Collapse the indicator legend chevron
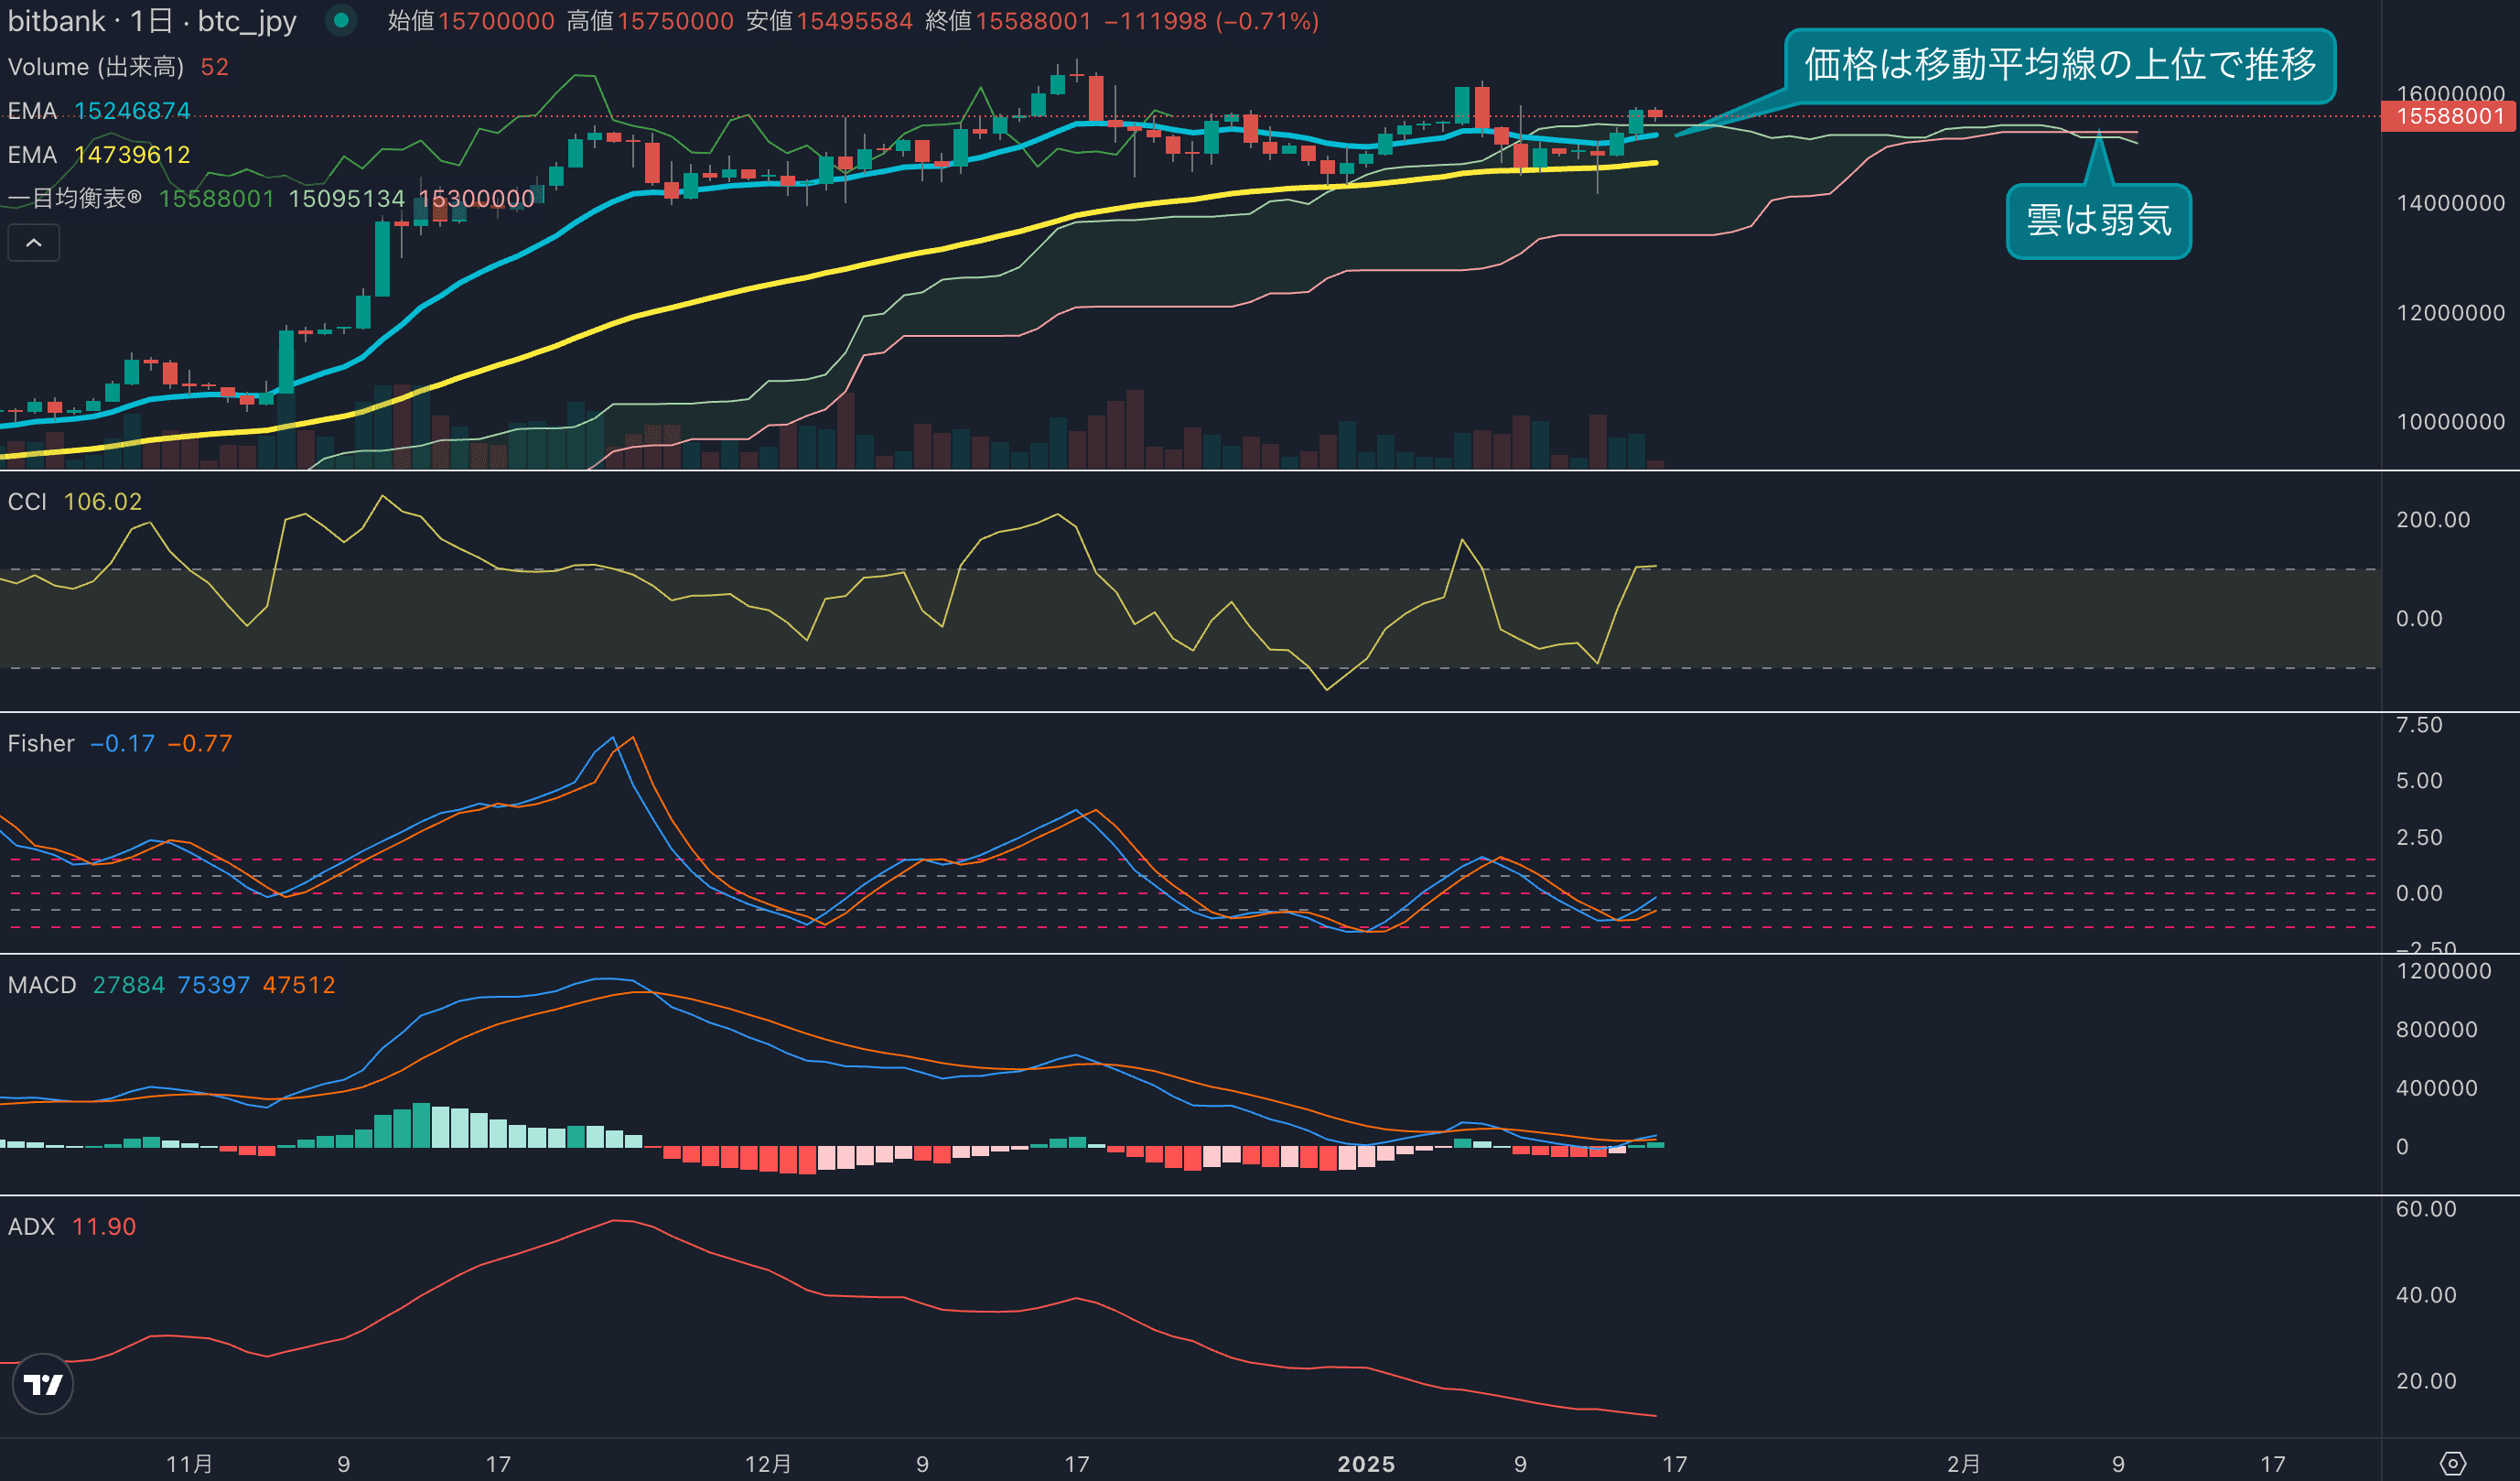 33,243
